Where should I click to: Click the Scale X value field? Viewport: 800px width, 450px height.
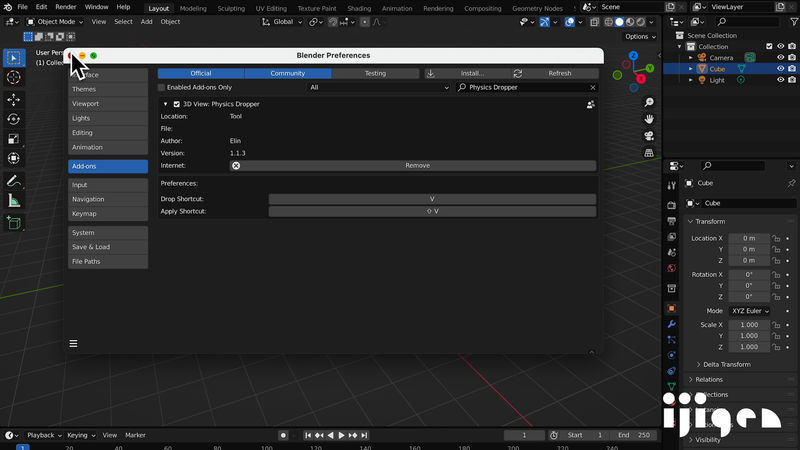click(749, 324)
